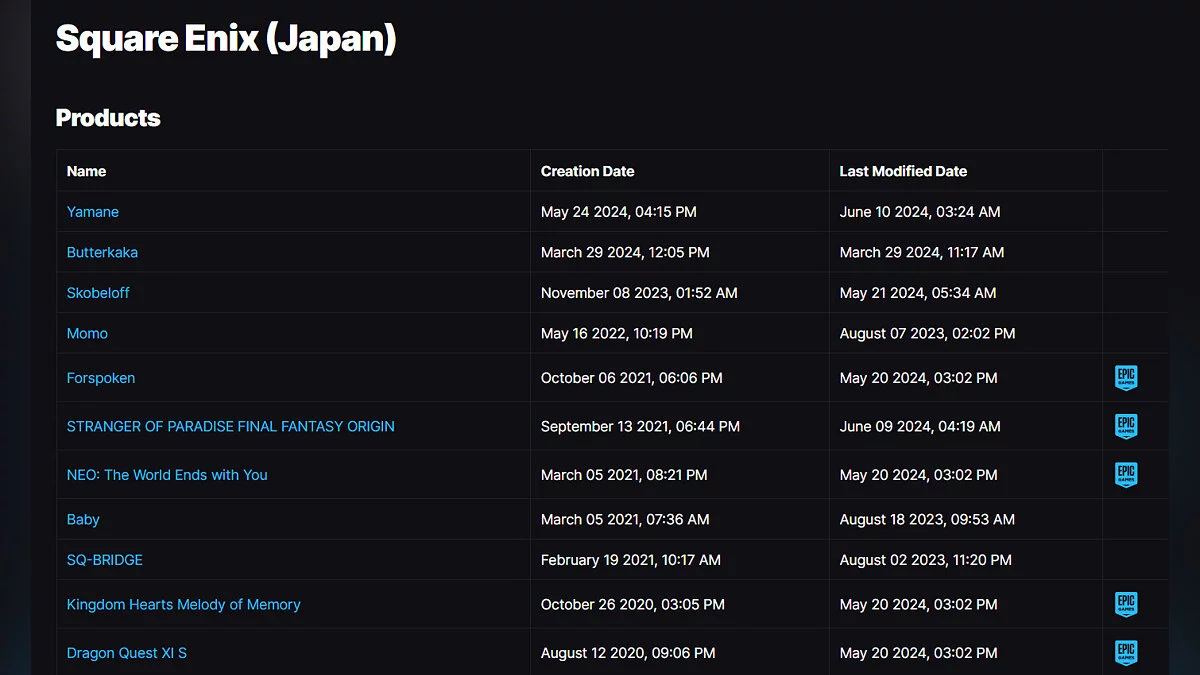
Task: Click Epic Games icon for Kingdom Hearts row
Action: point(1126,604)
